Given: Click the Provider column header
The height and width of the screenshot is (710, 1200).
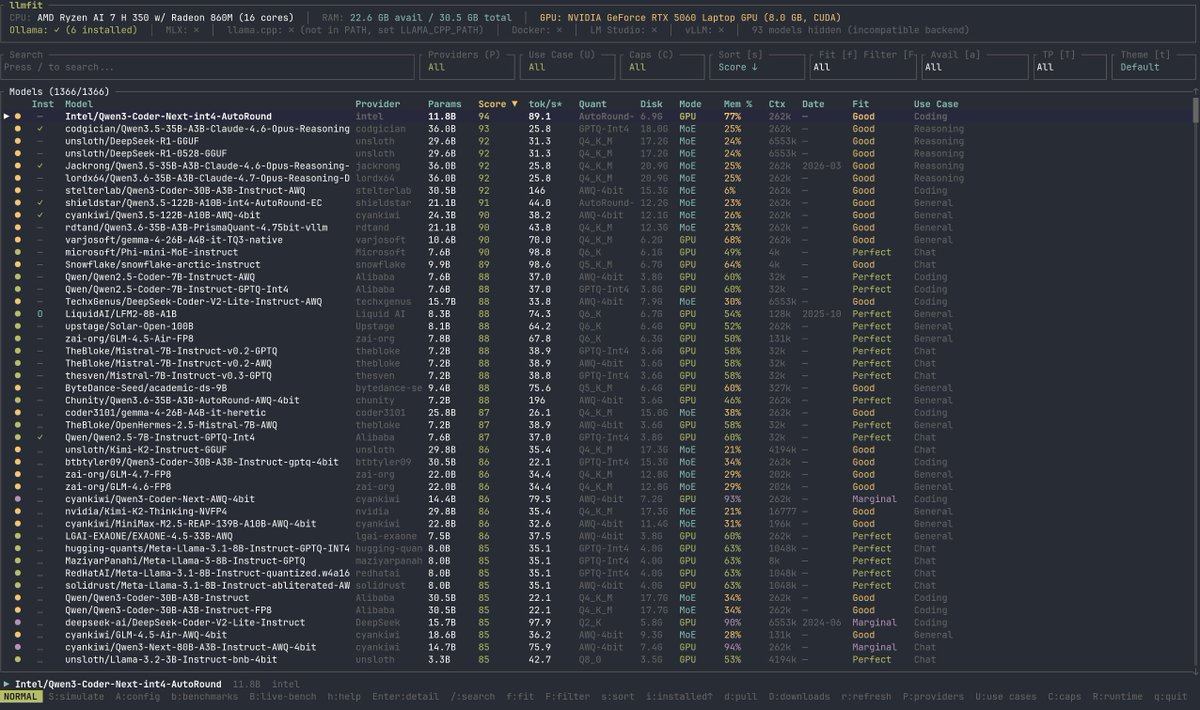Looking at the screenshot, I should click(377, 104).
